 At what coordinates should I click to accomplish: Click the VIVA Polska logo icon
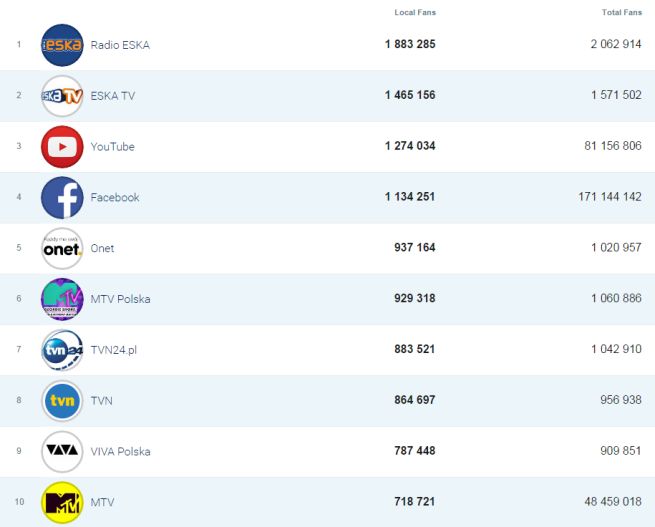pyautogui.click(x=62, y=451)
